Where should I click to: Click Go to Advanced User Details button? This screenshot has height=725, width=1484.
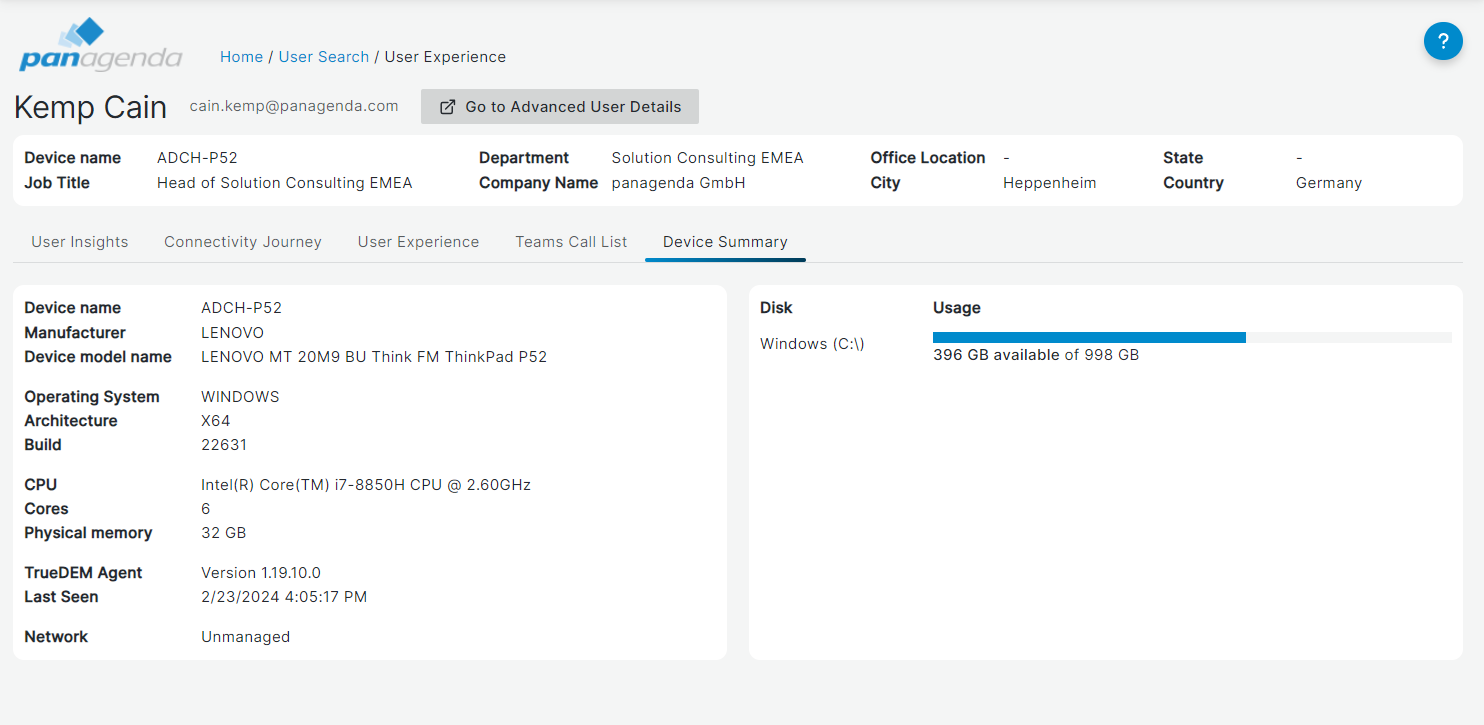click(560, 107)
